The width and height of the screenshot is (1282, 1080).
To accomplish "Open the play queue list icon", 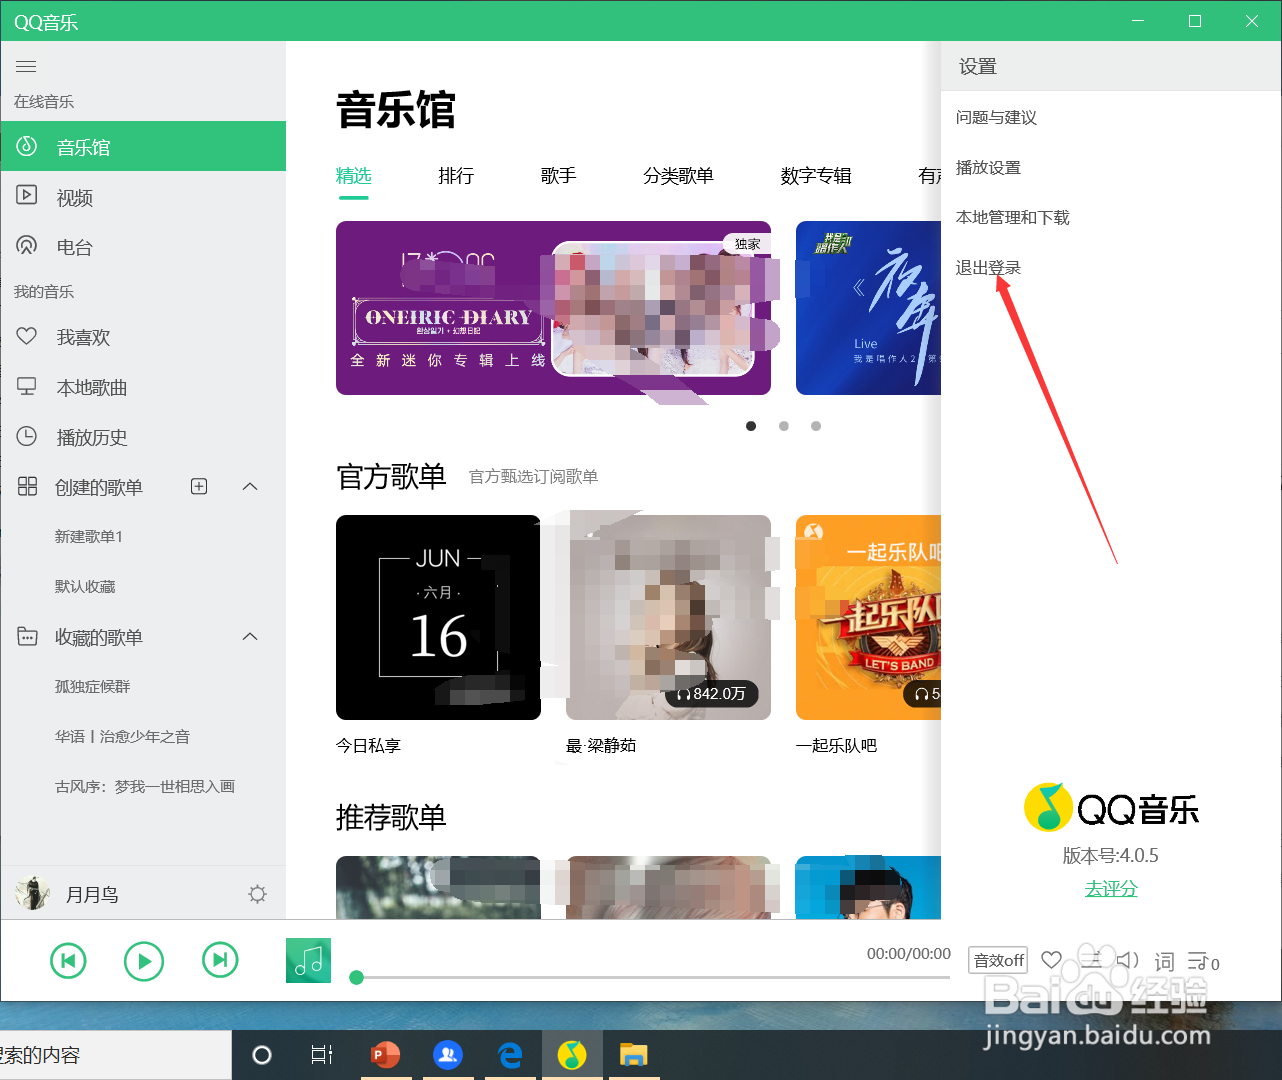I will tap(1202, 962).
